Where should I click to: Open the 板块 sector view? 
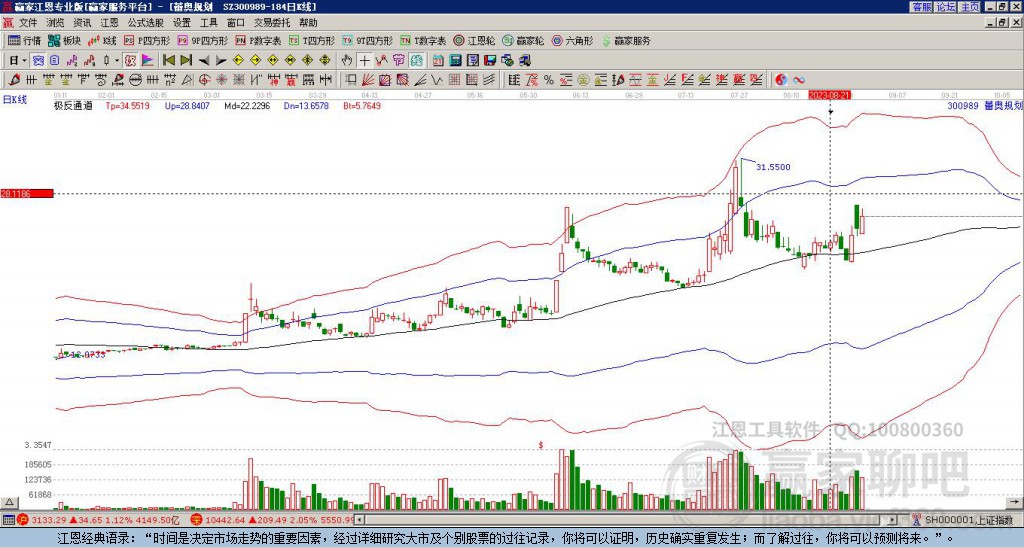(x=64, y=40)
